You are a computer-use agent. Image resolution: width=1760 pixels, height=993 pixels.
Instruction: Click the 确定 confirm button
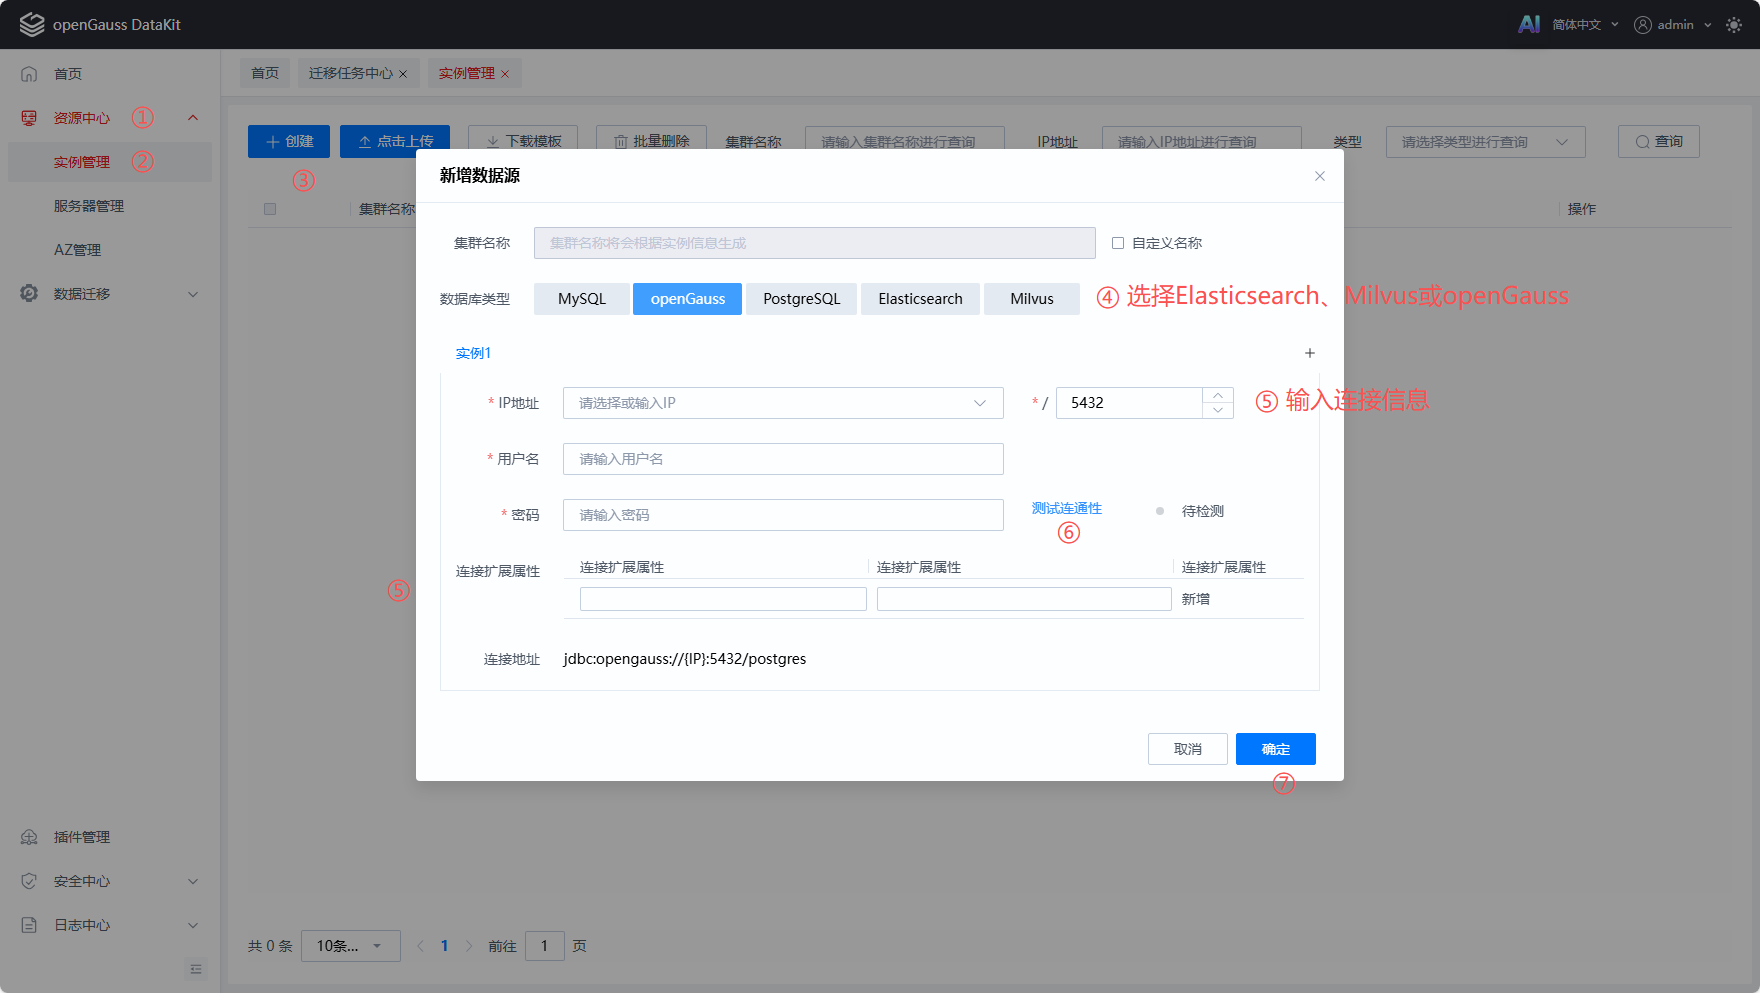coord(1276,749)
